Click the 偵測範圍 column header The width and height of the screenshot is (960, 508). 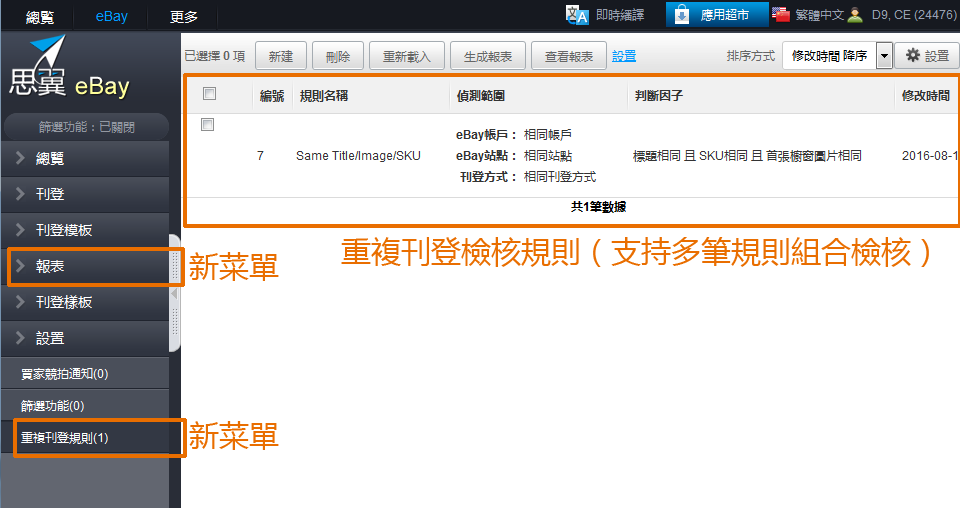click(481, 95)
